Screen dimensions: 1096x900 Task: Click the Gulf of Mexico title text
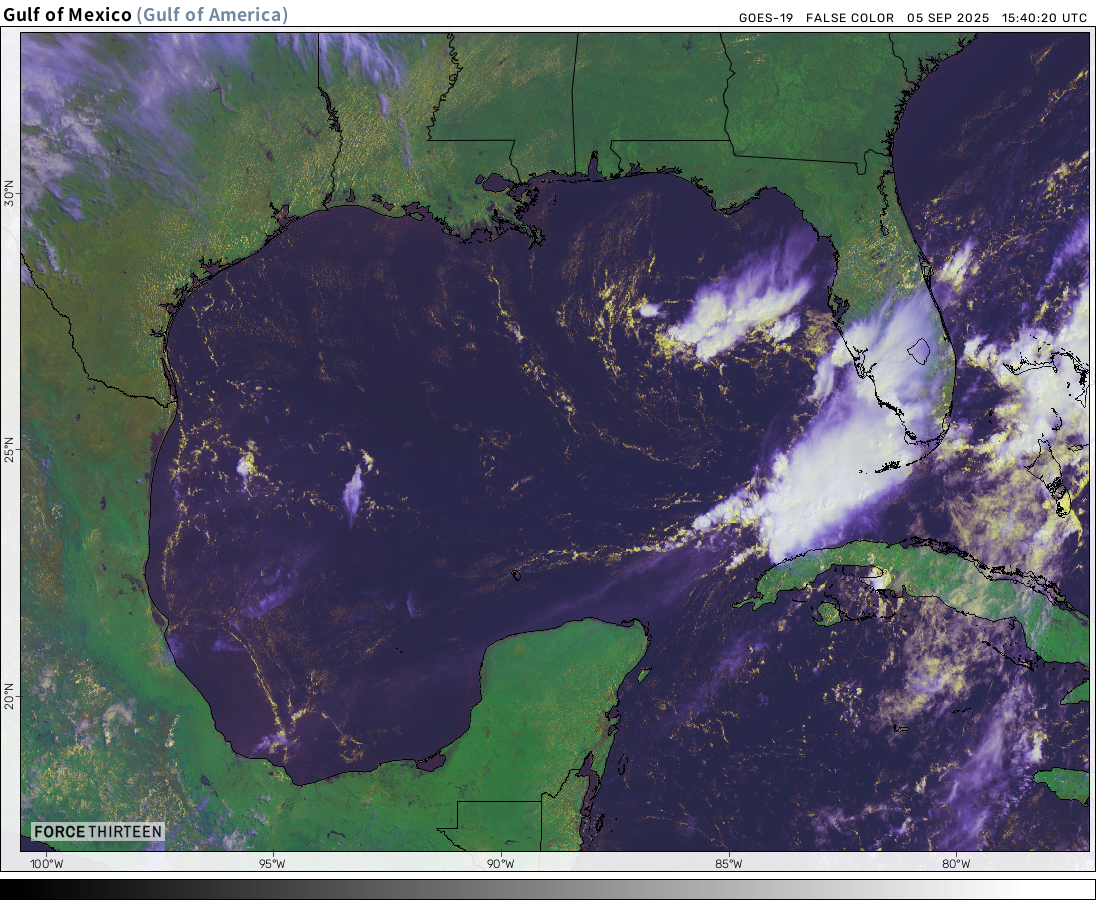[x=66, y=15]
